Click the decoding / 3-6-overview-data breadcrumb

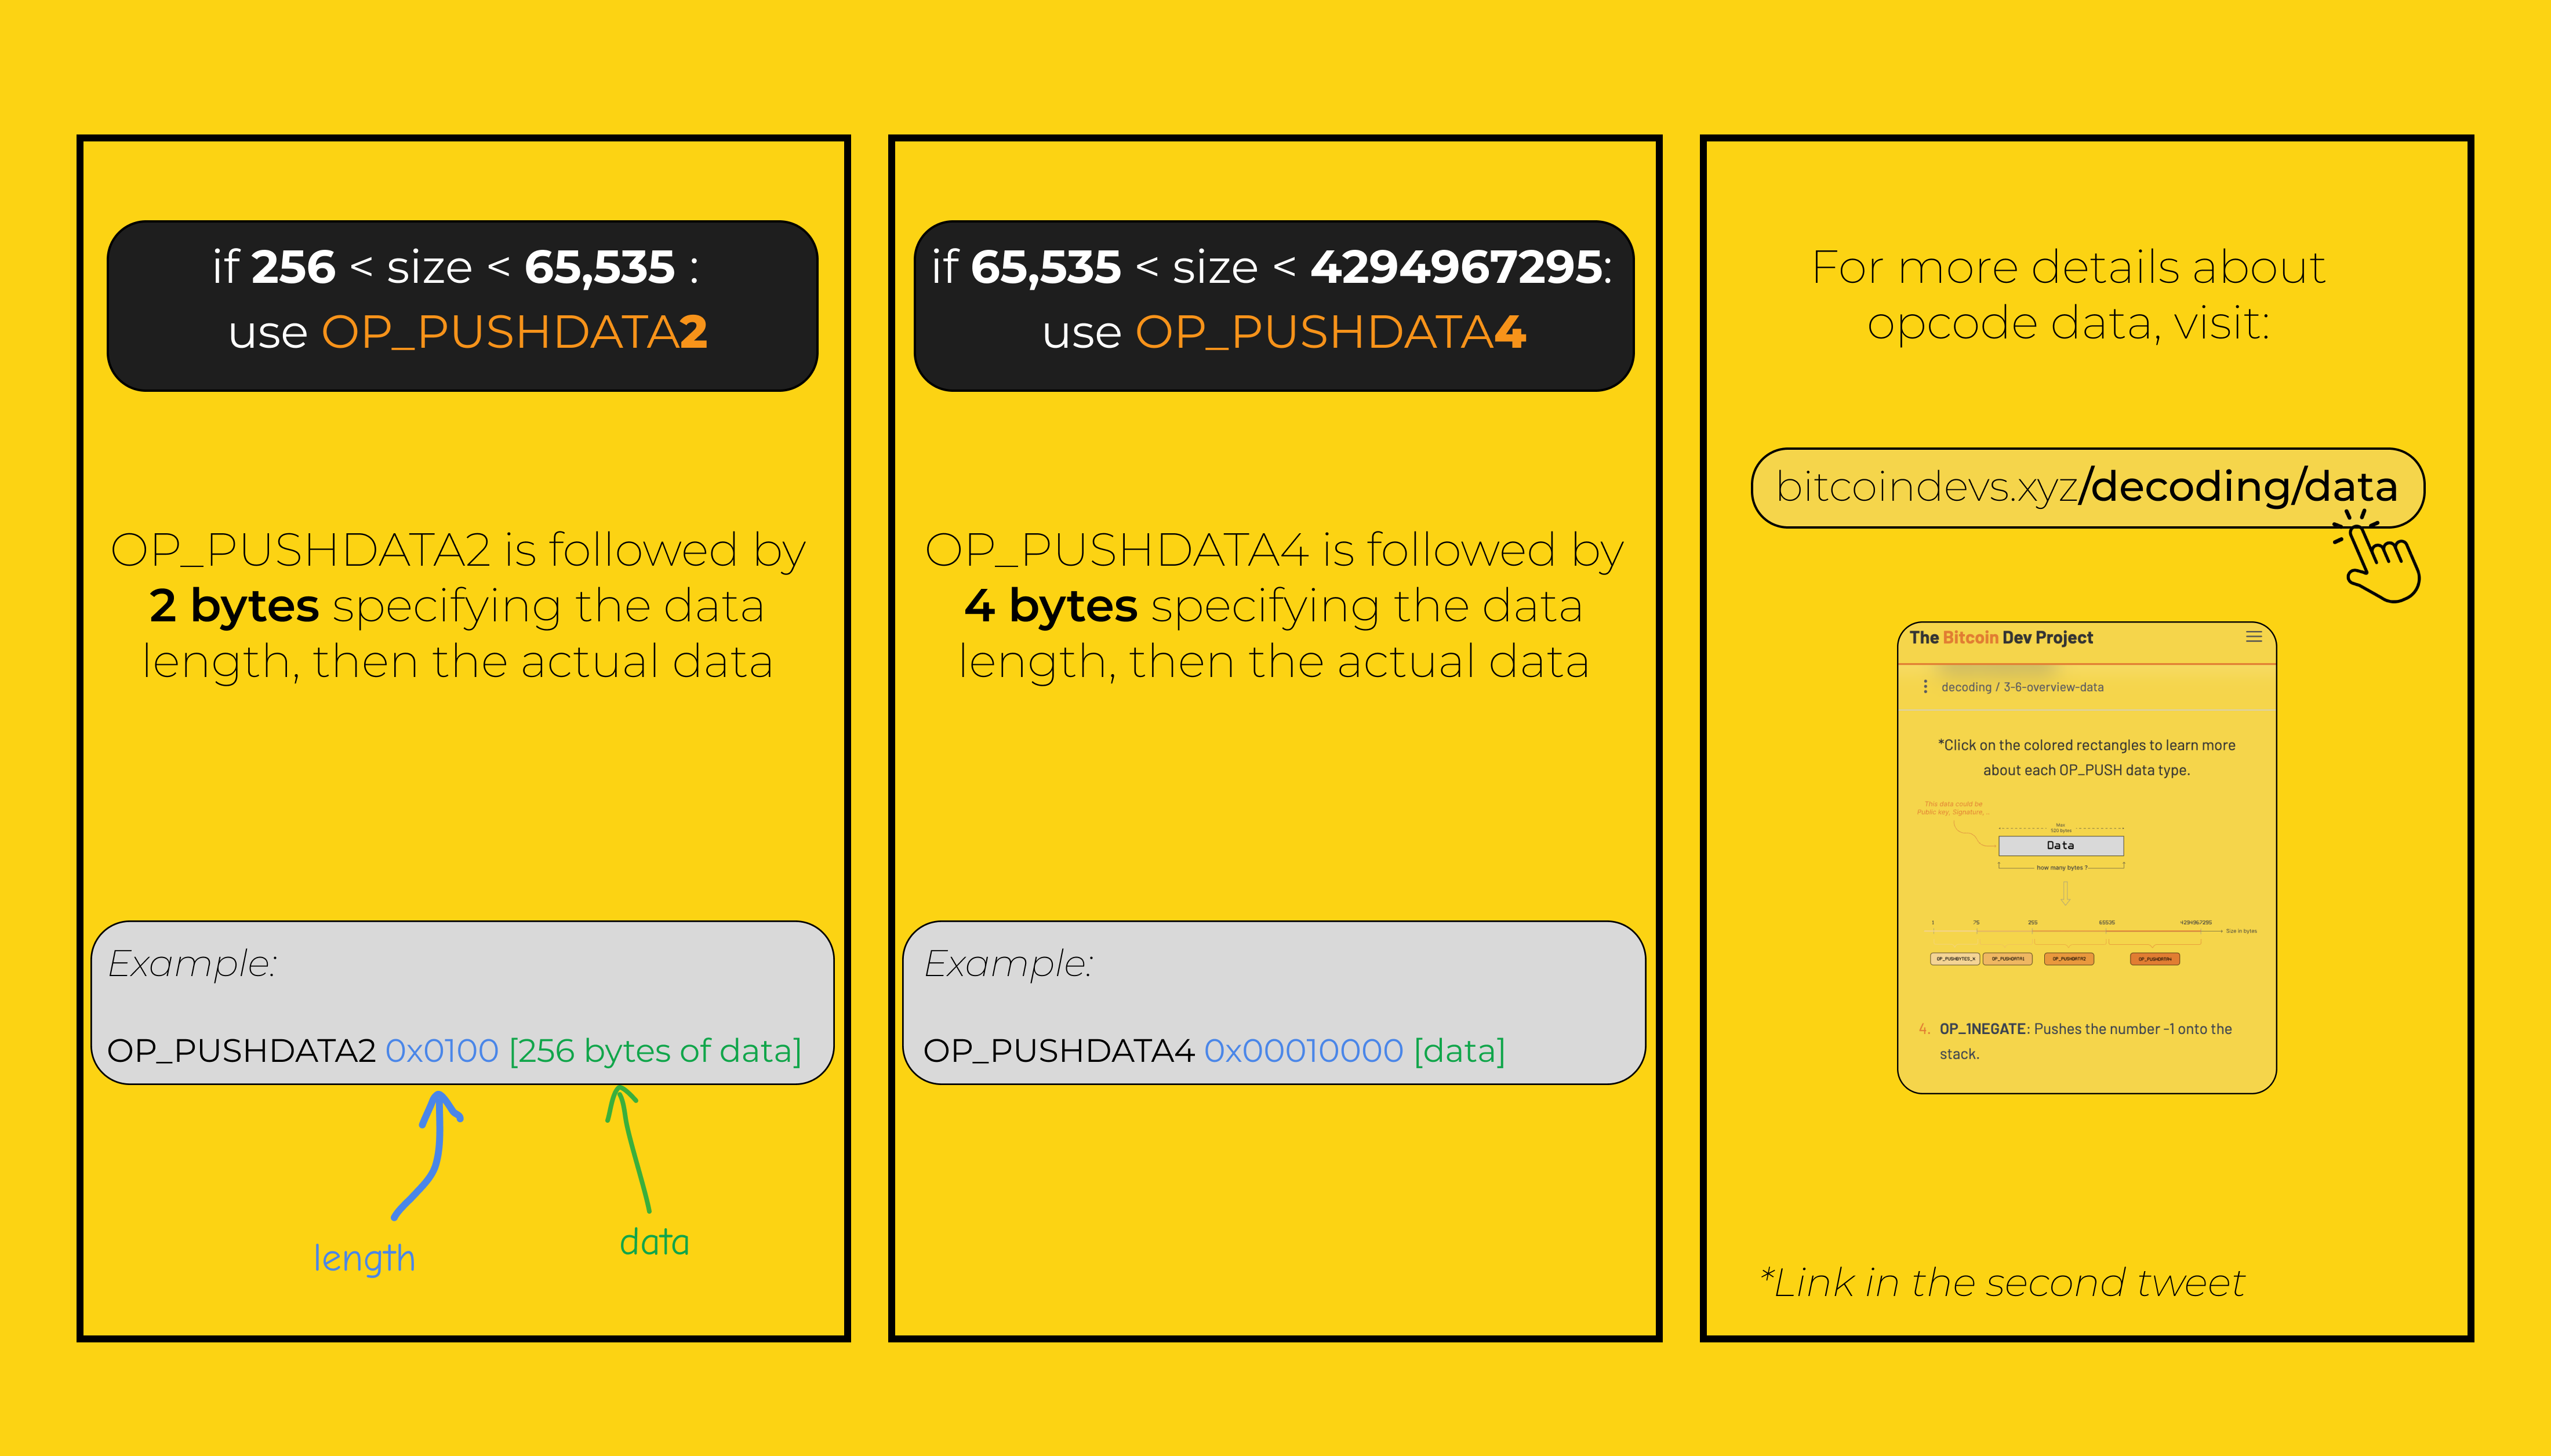(2022, 687)
